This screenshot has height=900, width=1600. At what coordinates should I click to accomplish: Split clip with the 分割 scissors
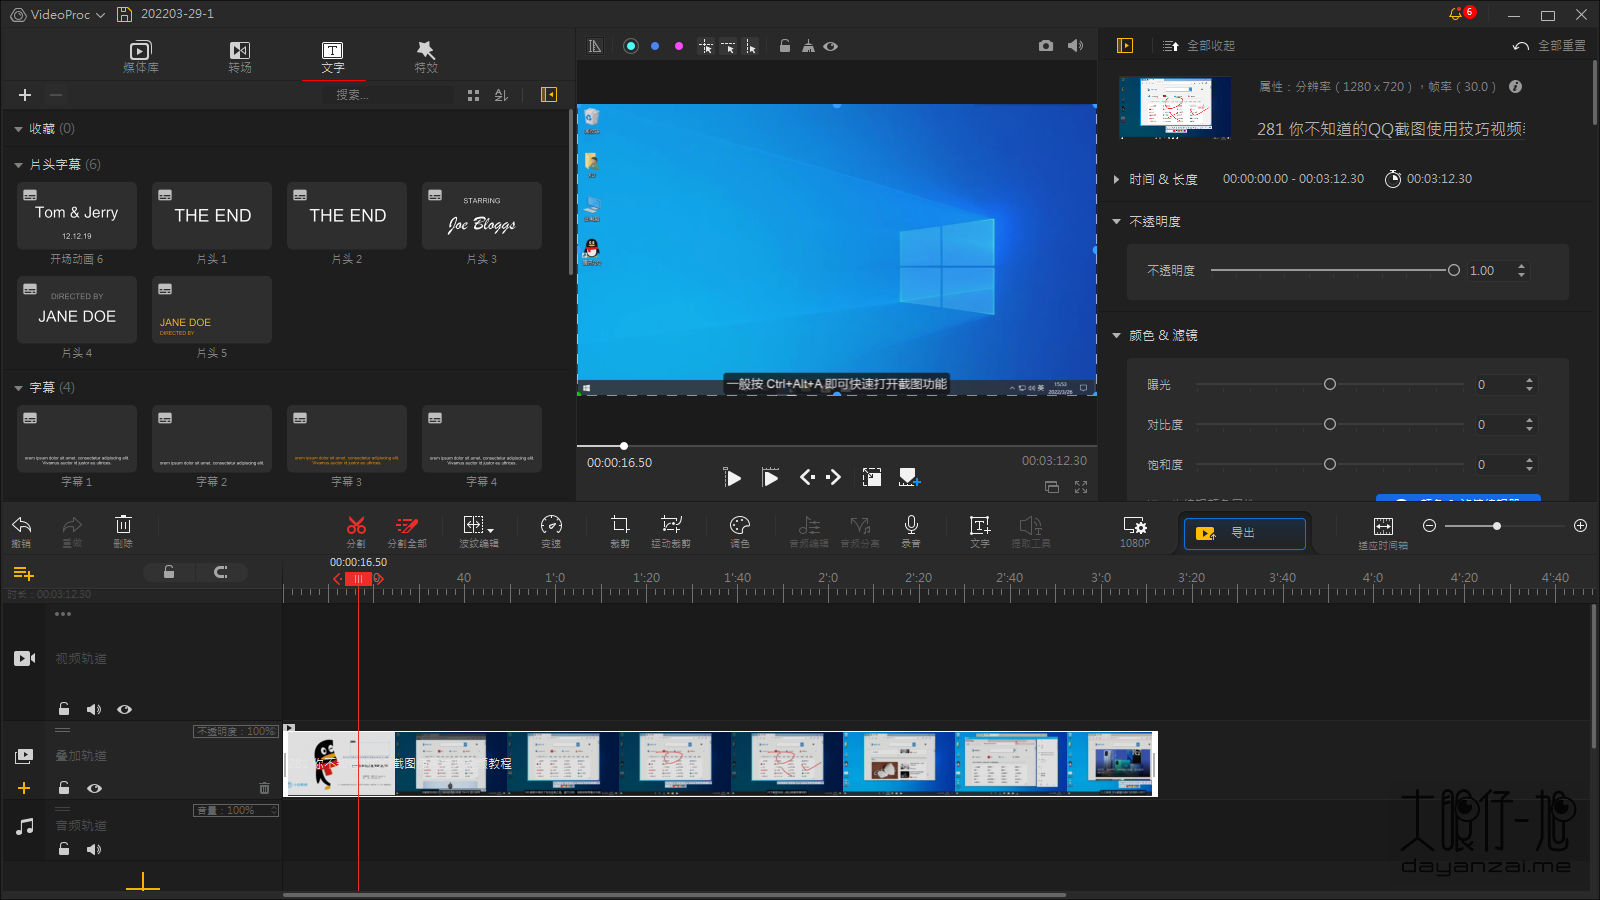click(356, 531)
